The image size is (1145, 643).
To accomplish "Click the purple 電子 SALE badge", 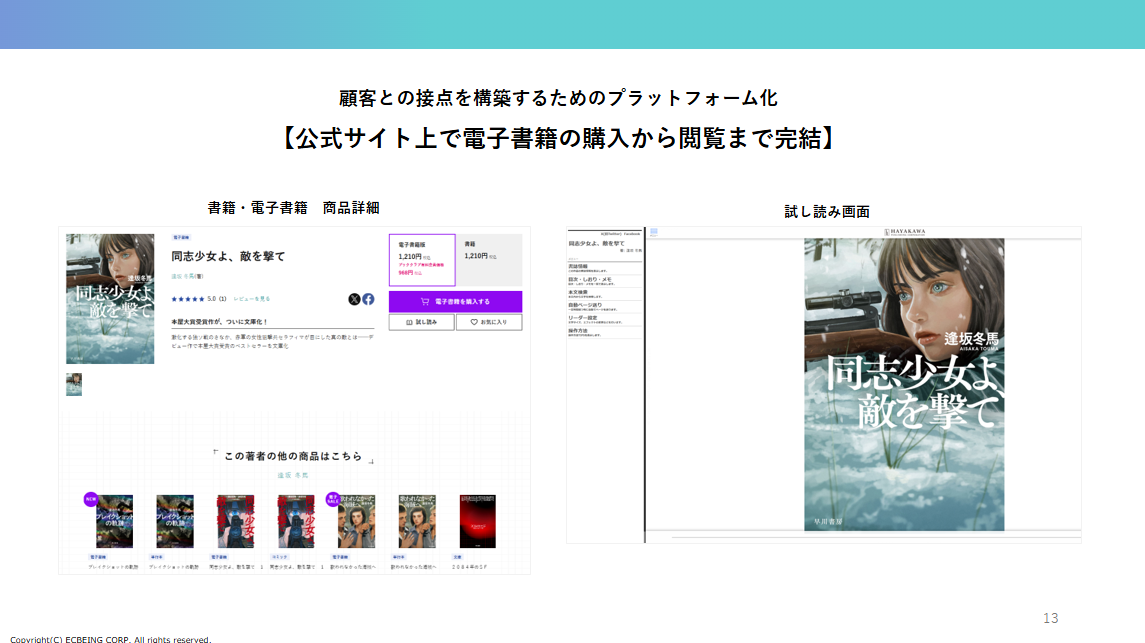I will [x=333, y=499].
